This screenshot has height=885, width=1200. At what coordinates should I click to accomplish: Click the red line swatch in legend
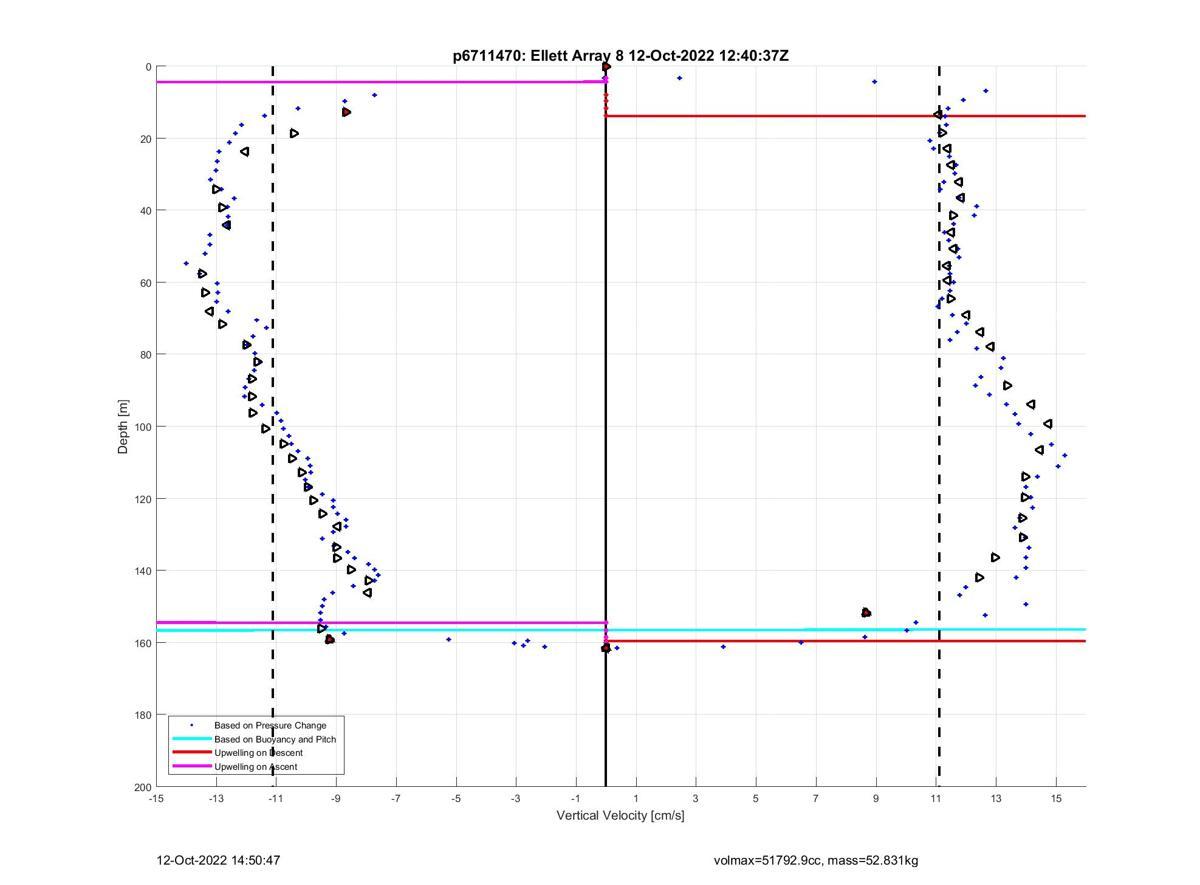(x=192, y=753)
